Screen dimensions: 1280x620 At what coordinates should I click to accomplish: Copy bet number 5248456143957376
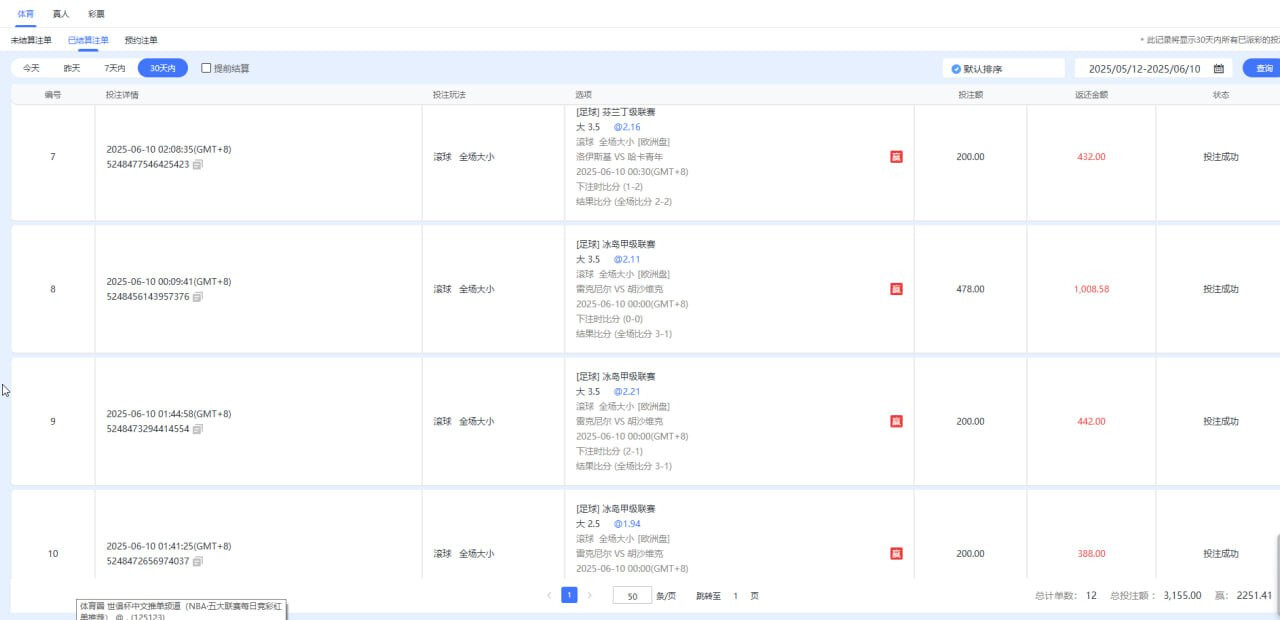click(197, 297)
